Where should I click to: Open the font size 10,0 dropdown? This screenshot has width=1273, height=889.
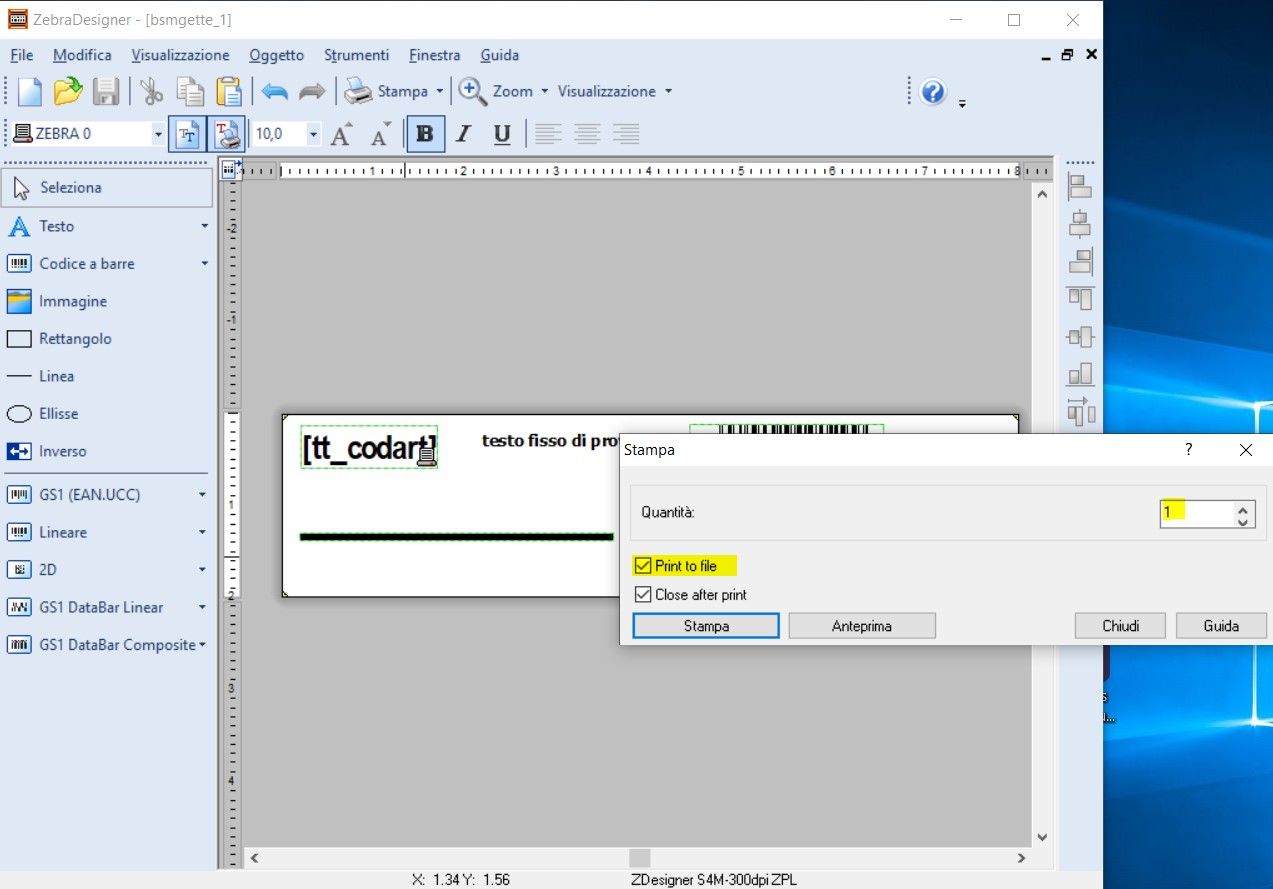click(313, 134)
